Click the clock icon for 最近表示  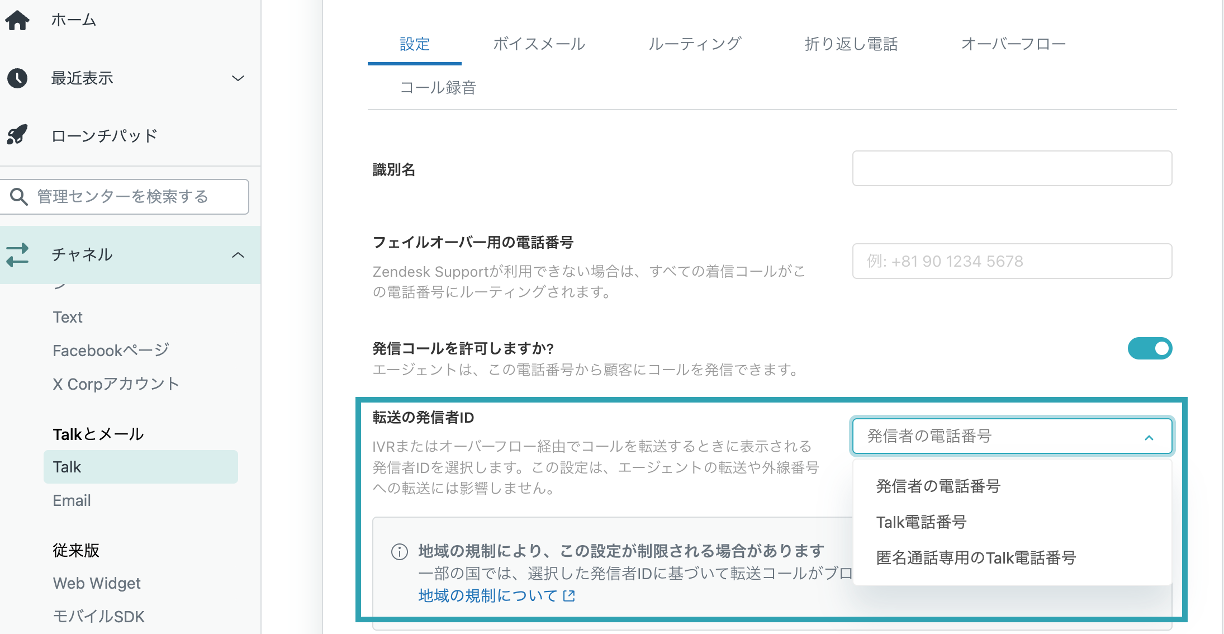point(17,78)
